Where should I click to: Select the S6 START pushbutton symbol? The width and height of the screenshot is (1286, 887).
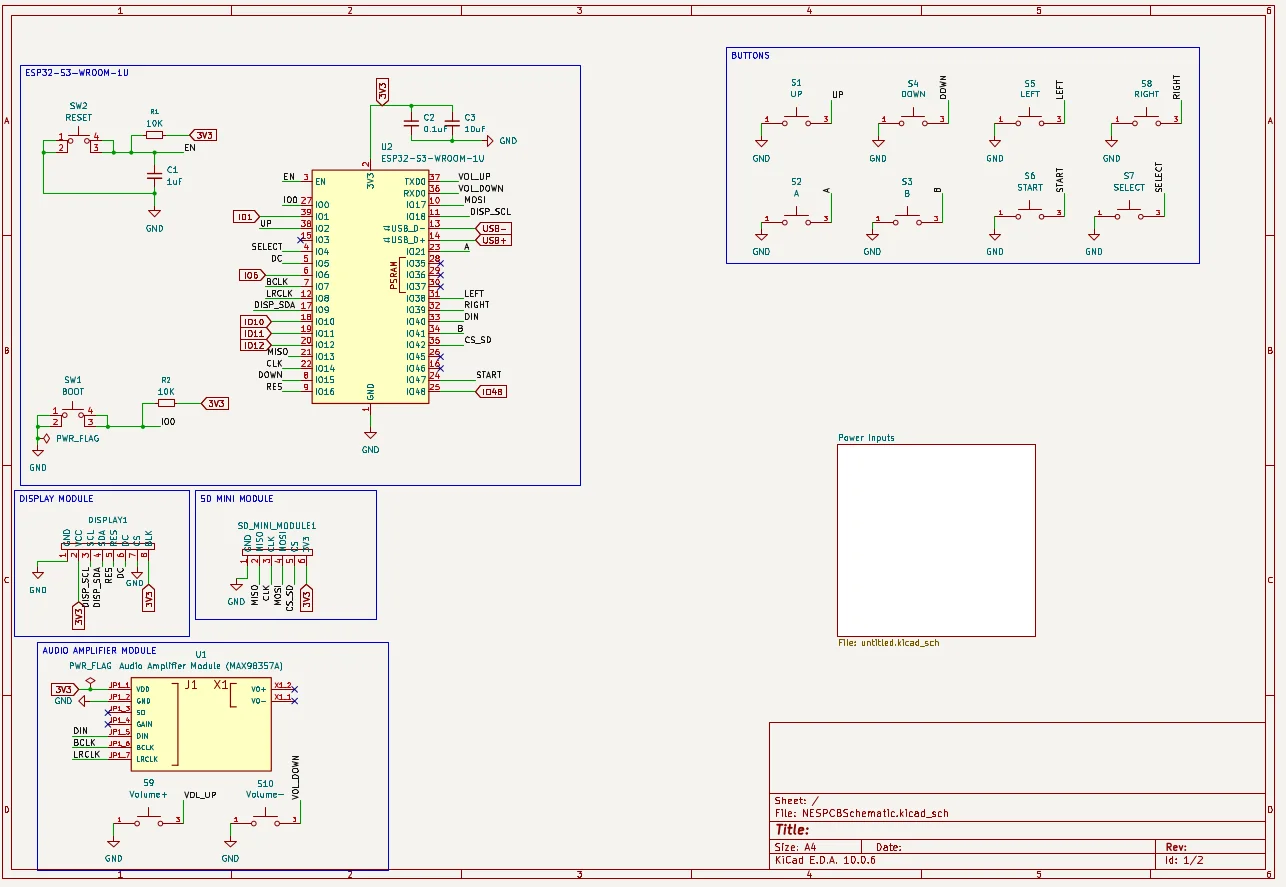pyautogui.click(x=1029, y=210)
